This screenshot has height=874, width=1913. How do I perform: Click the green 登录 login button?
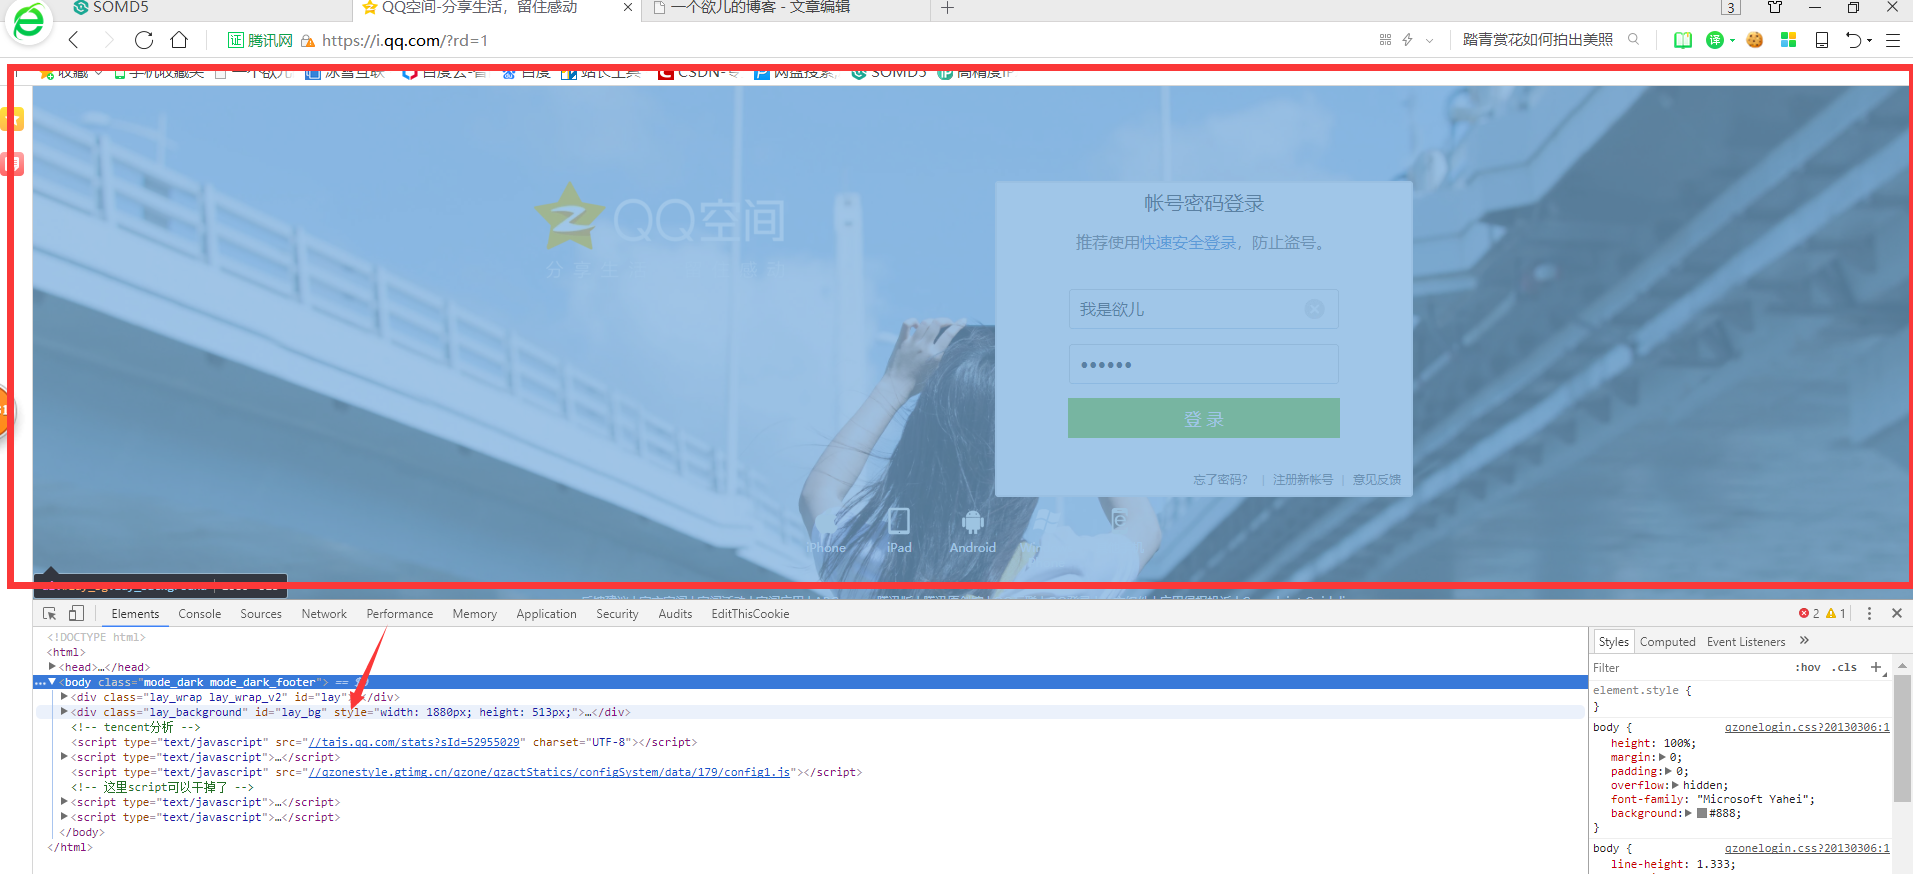(1203, 418)
